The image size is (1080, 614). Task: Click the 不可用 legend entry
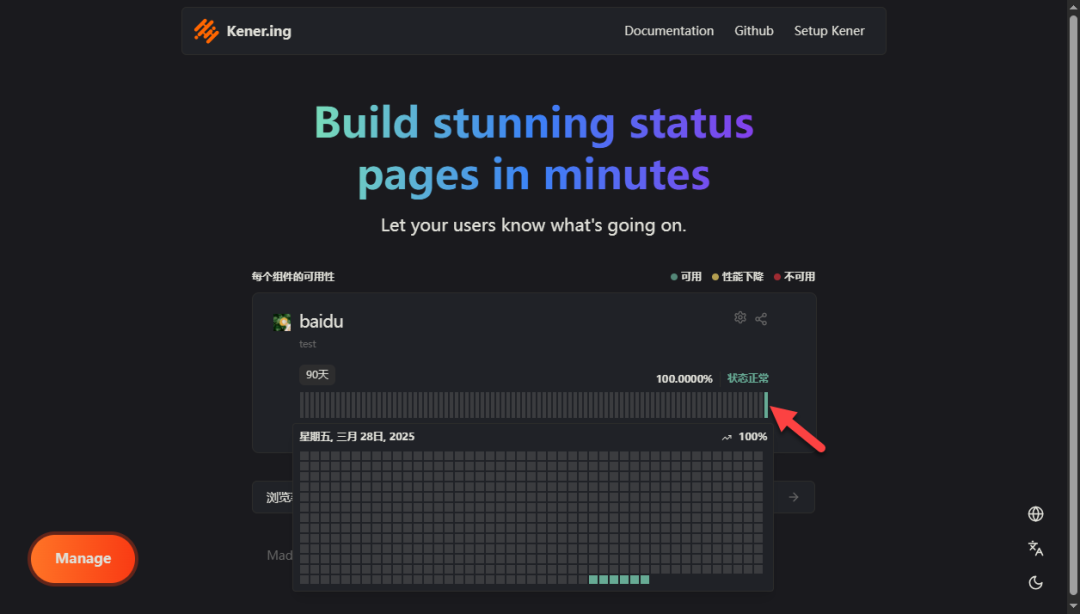point(794,276)
